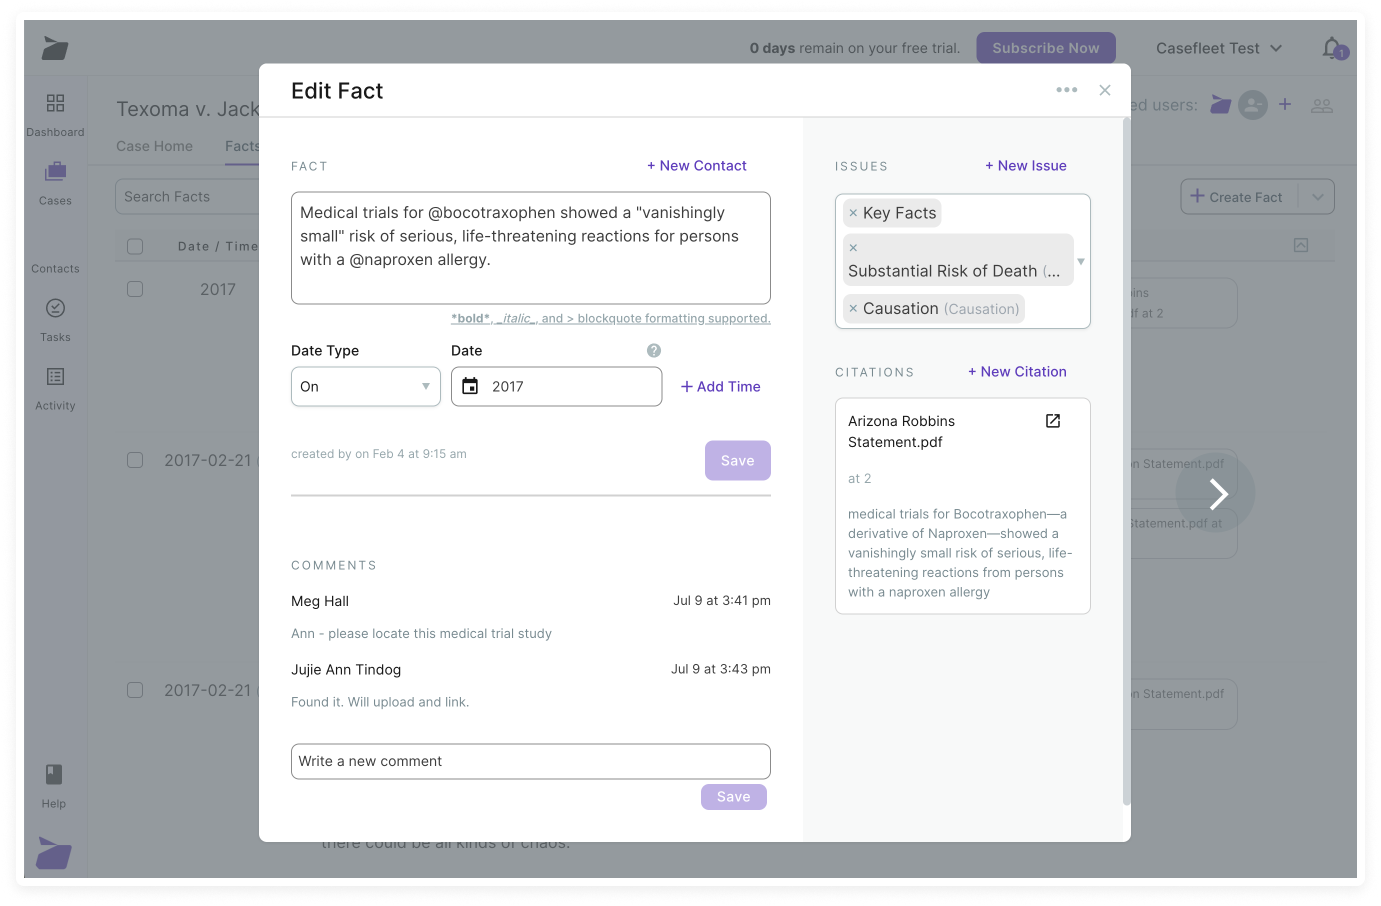Click the New Citation link

tap(1017, 371)
